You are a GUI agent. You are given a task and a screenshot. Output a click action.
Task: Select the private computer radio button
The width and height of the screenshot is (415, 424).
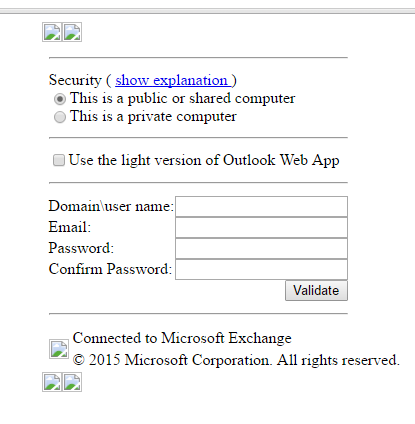60,117
